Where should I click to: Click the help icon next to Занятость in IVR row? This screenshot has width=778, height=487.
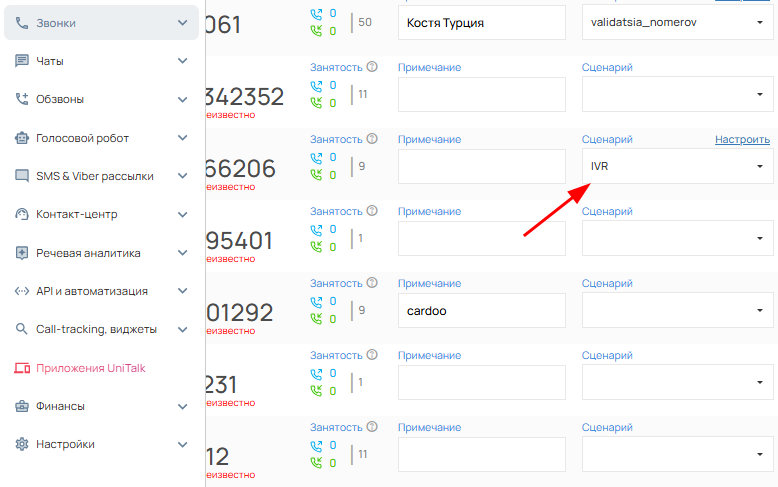(x=372, y=139)
